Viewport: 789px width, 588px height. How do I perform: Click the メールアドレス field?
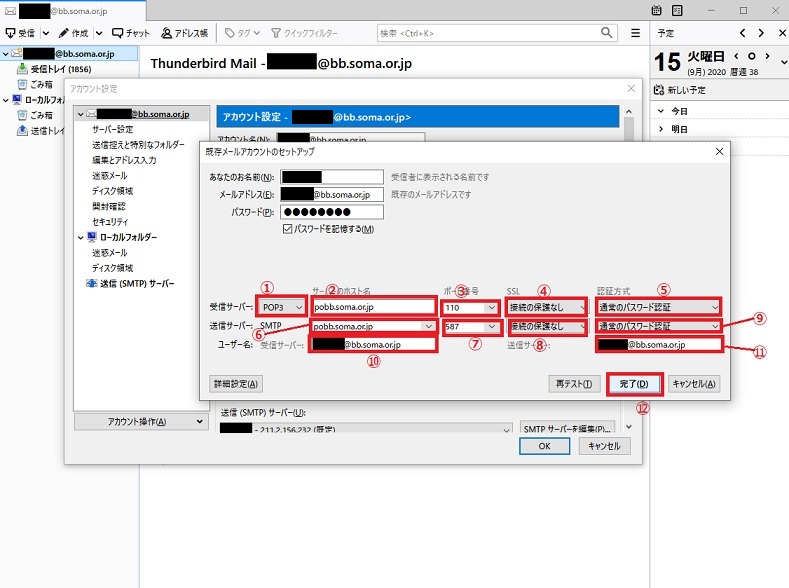pos(332,194)
